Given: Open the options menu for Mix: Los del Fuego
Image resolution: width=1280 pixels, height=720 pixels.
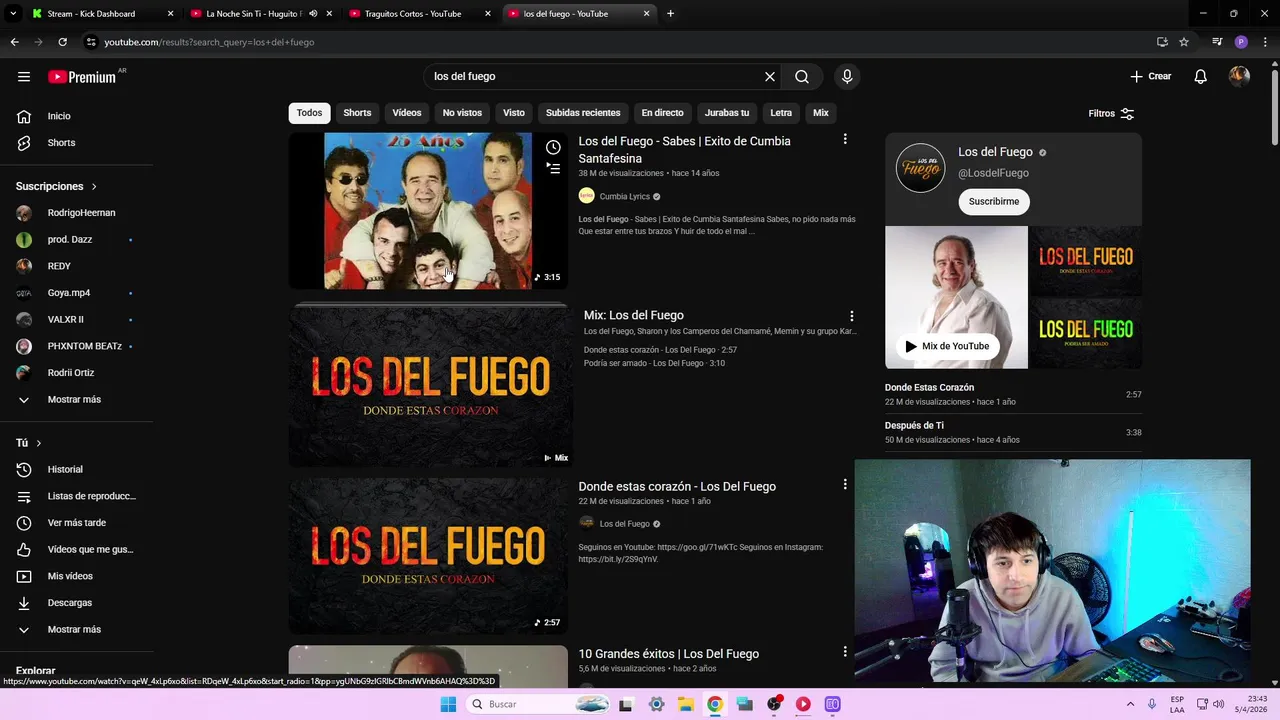Looking at the screenshot, I should (851, 316).
